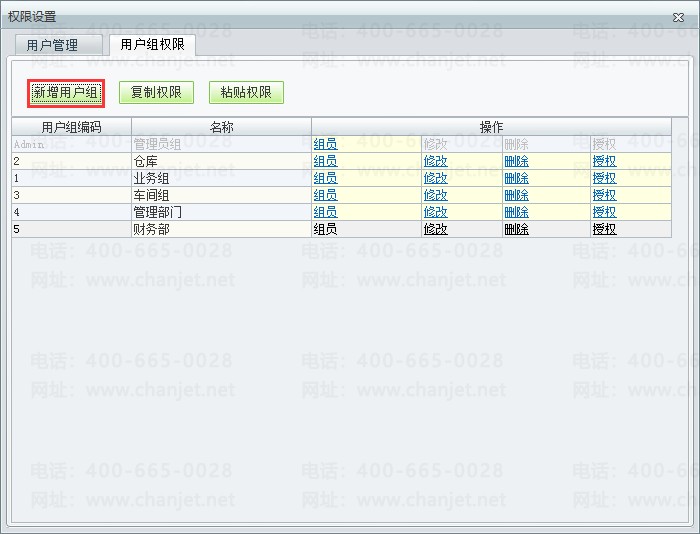Click 修改 link for 业务组
This screenshot has width=700, height=534.
point(435,178)
